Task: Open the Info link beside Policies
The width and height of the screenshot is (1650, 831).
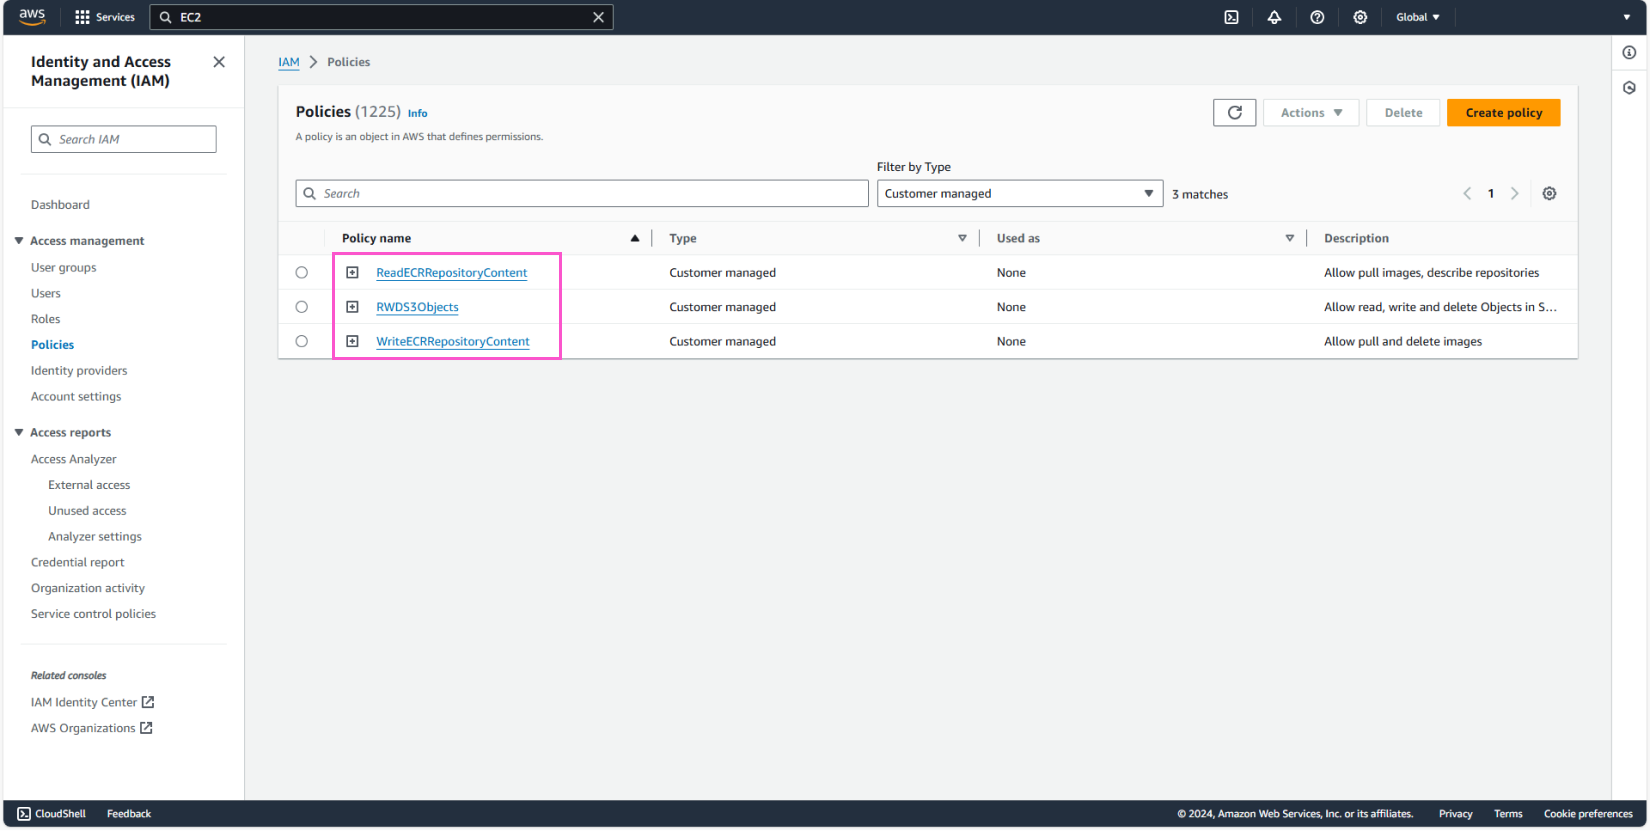Action: 418,113
